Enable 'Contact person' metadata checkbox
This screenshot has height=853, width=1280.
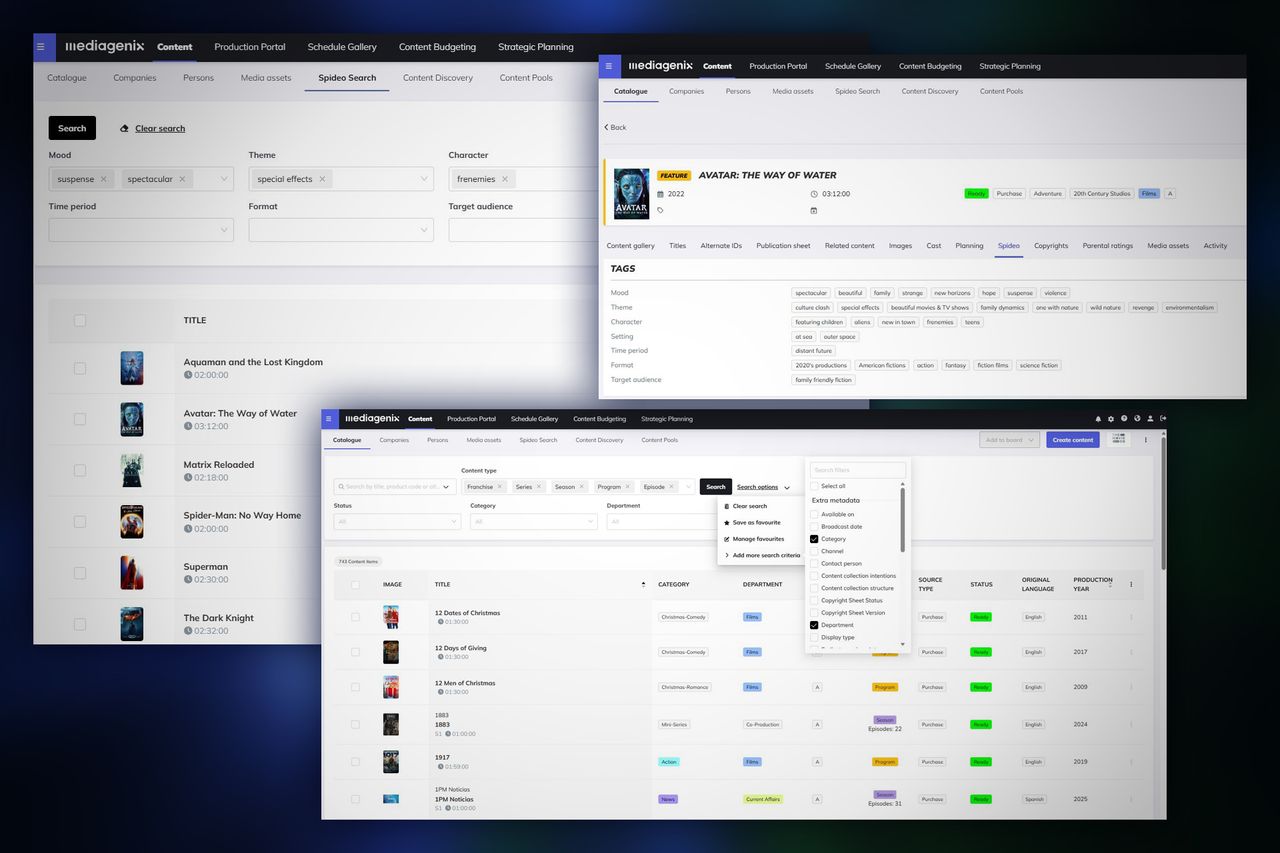(x=814, y=564)
